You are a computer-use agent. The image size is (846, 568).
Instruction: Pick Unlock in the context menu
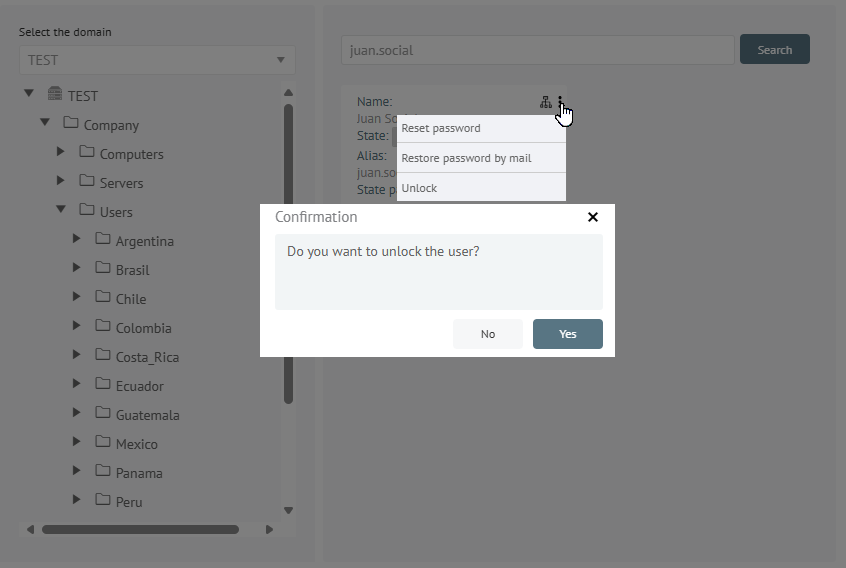tap(481, 188)
